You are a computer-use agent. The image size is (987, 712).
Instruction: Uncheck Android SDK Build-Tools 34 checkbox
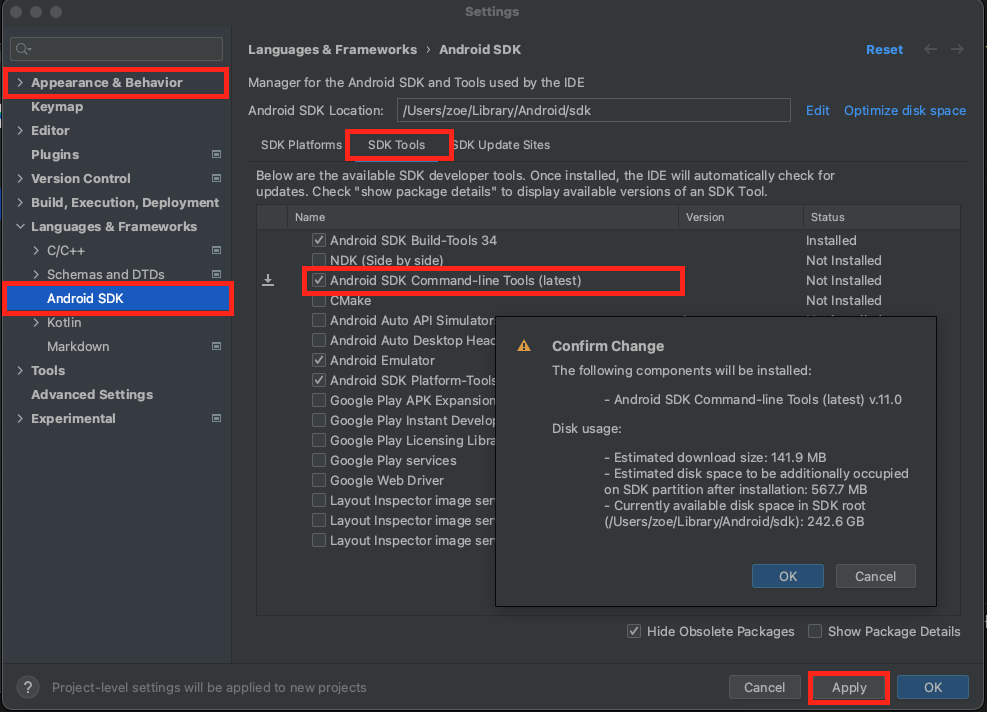pyautogui.click(x=319, y=240)
